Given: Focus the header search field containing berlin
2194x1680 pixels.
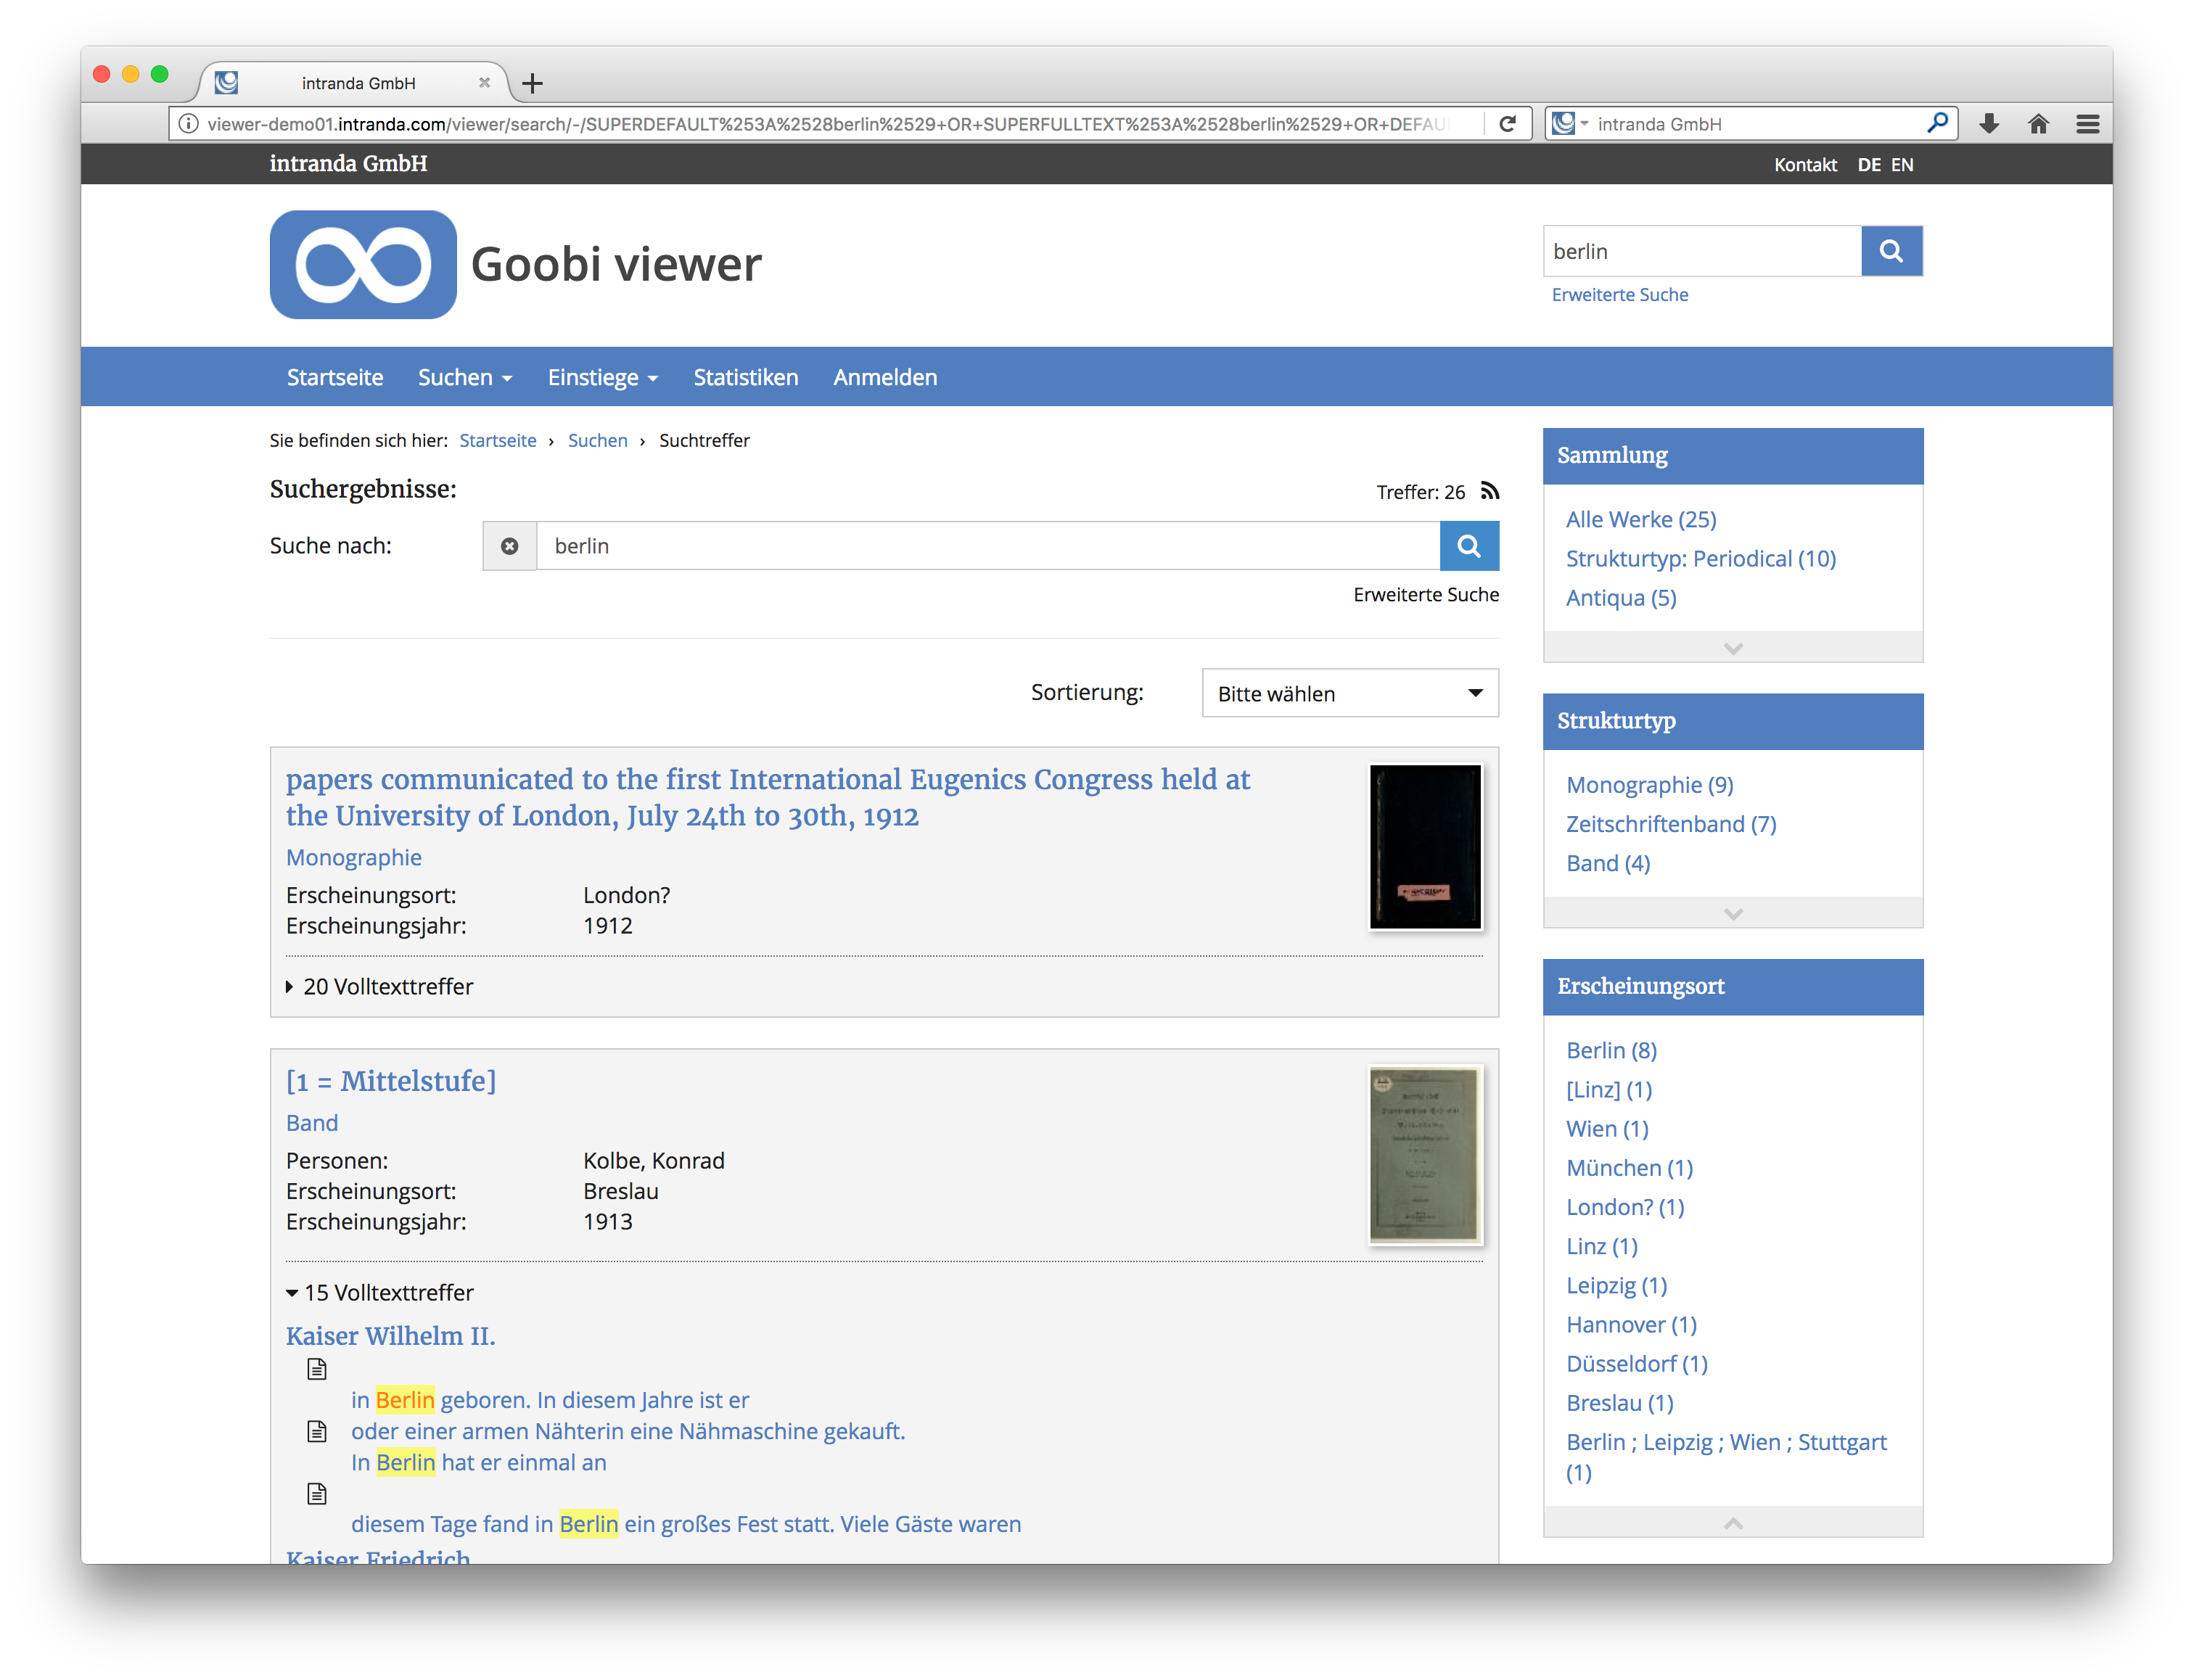Looking at the screenshot, I should (x=1702, y=251).
